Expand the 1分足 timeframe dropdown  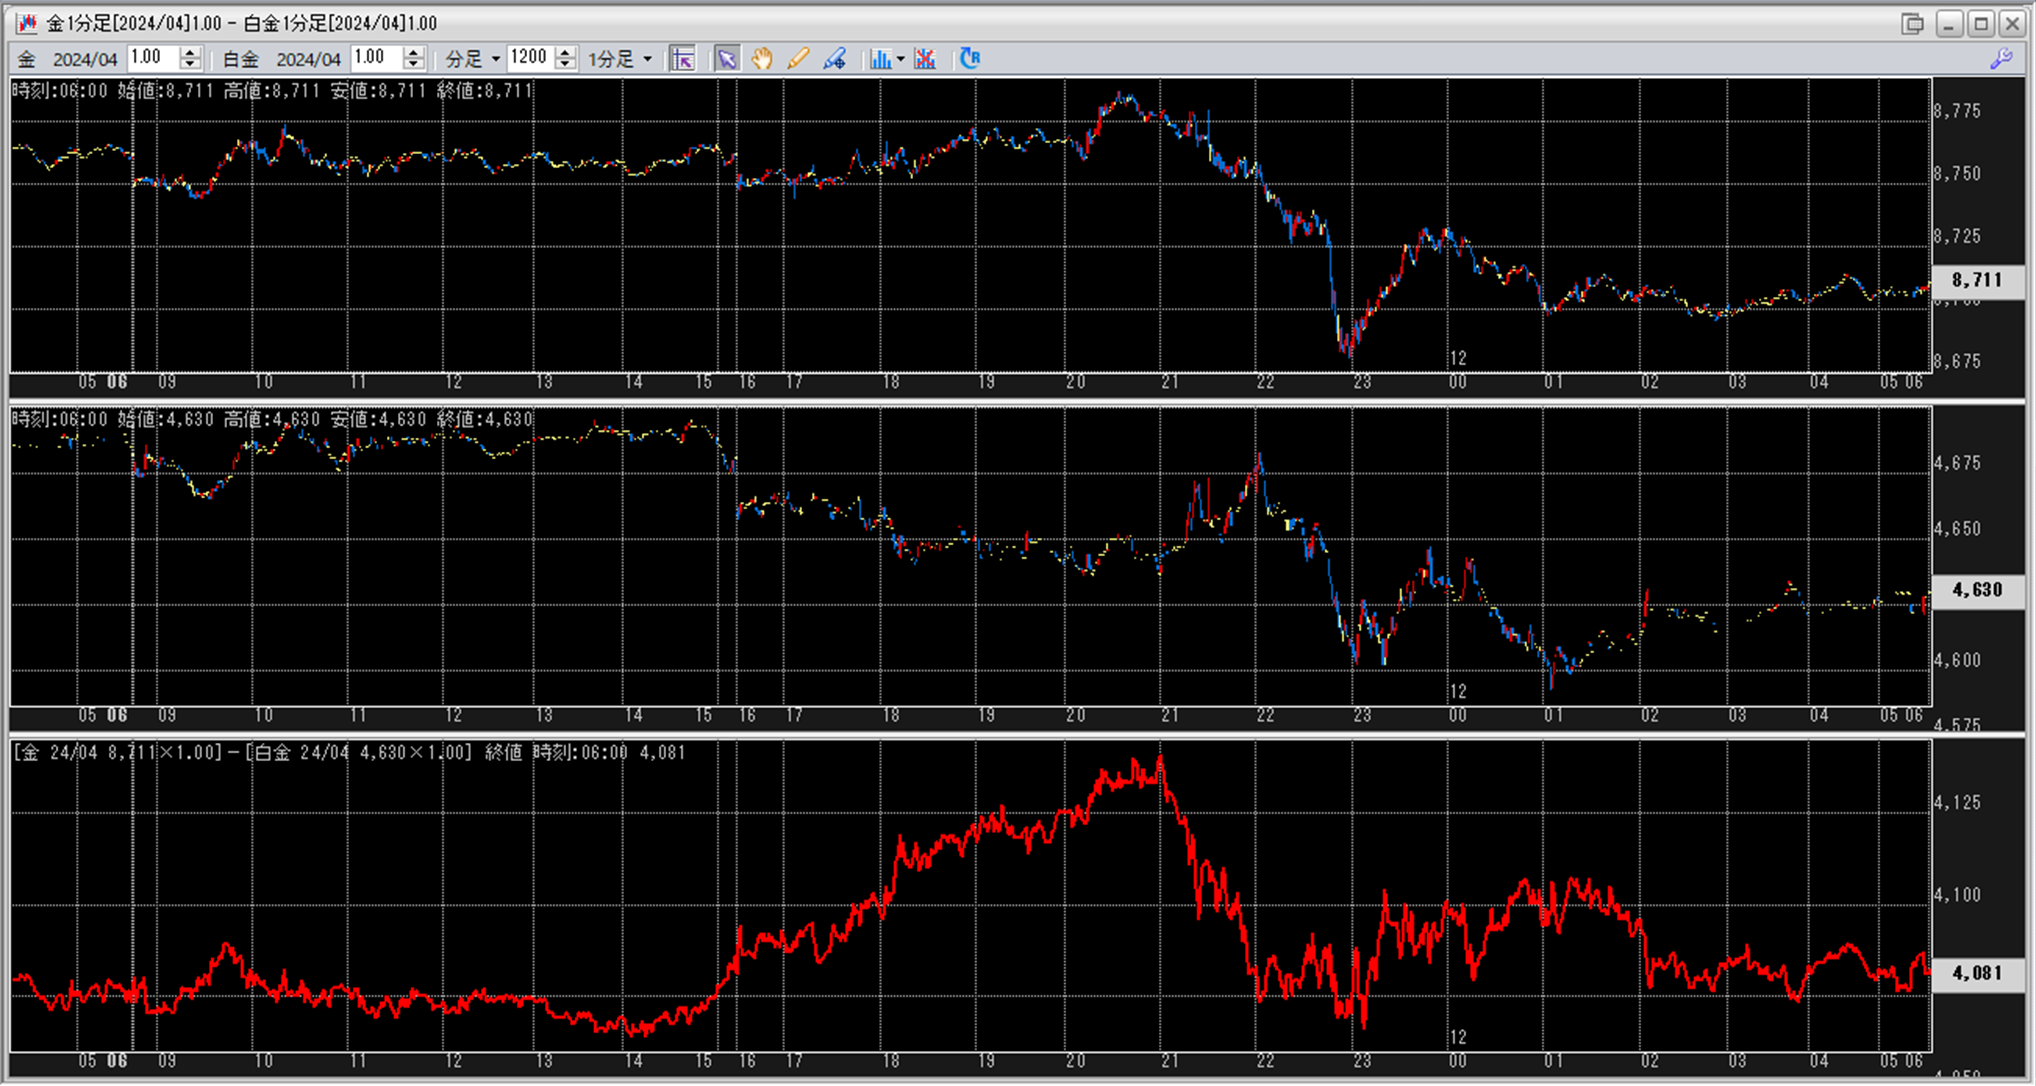(x=647, y=59)
